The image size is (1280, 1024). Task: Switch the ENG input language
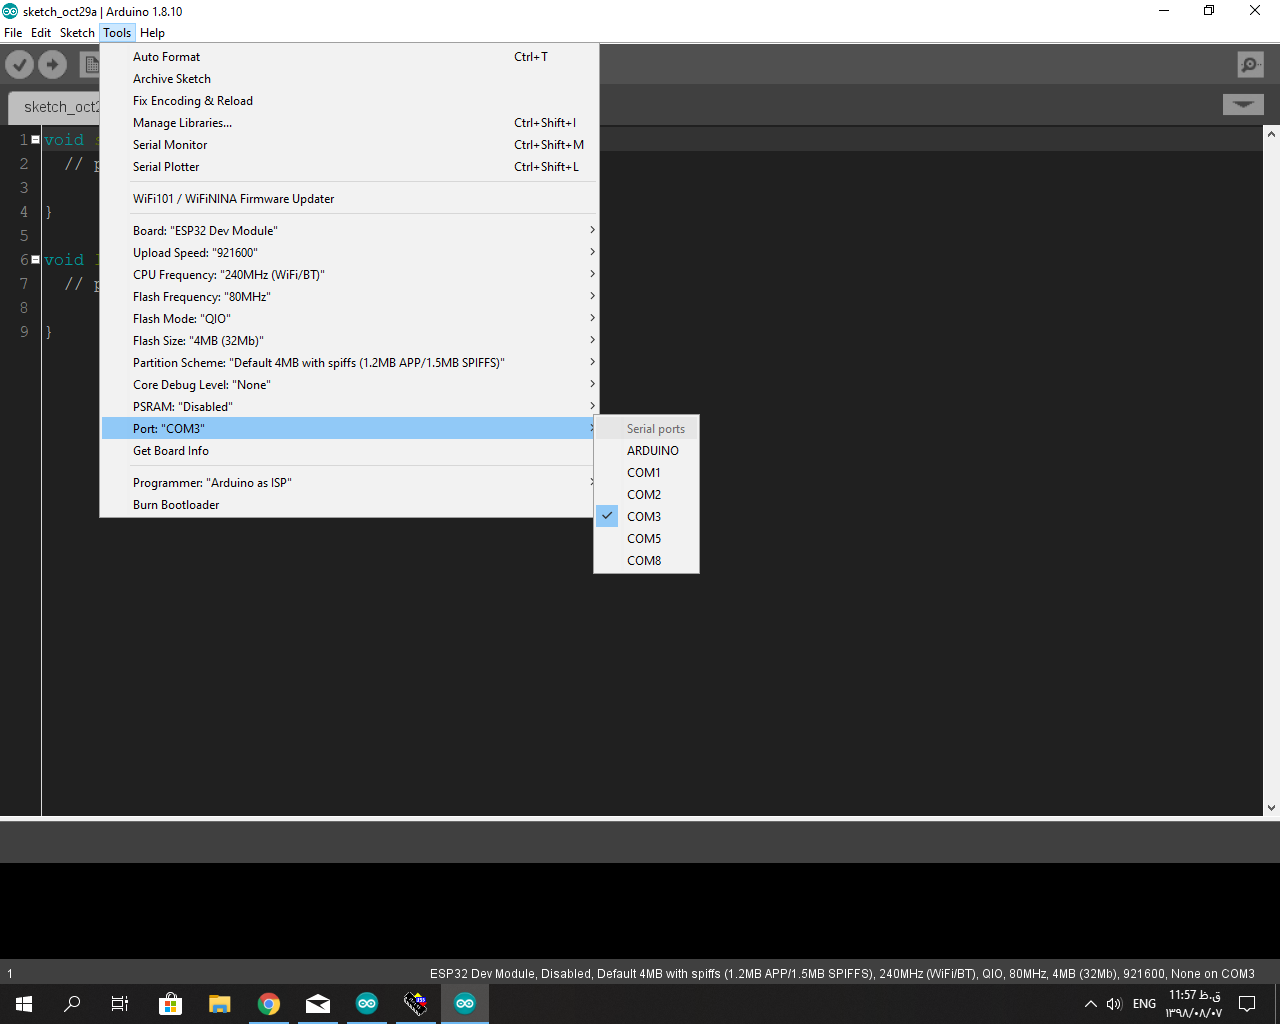point(1145,1004)
